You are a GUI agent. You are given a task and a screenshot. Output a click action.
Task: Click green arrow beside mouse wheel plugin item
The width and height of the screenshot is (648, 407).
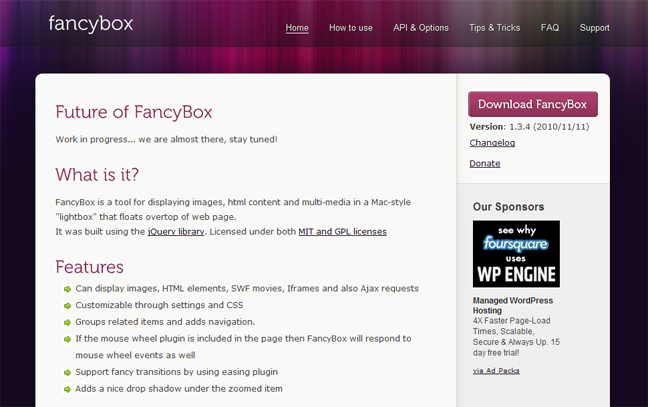[x=67, y=339]
